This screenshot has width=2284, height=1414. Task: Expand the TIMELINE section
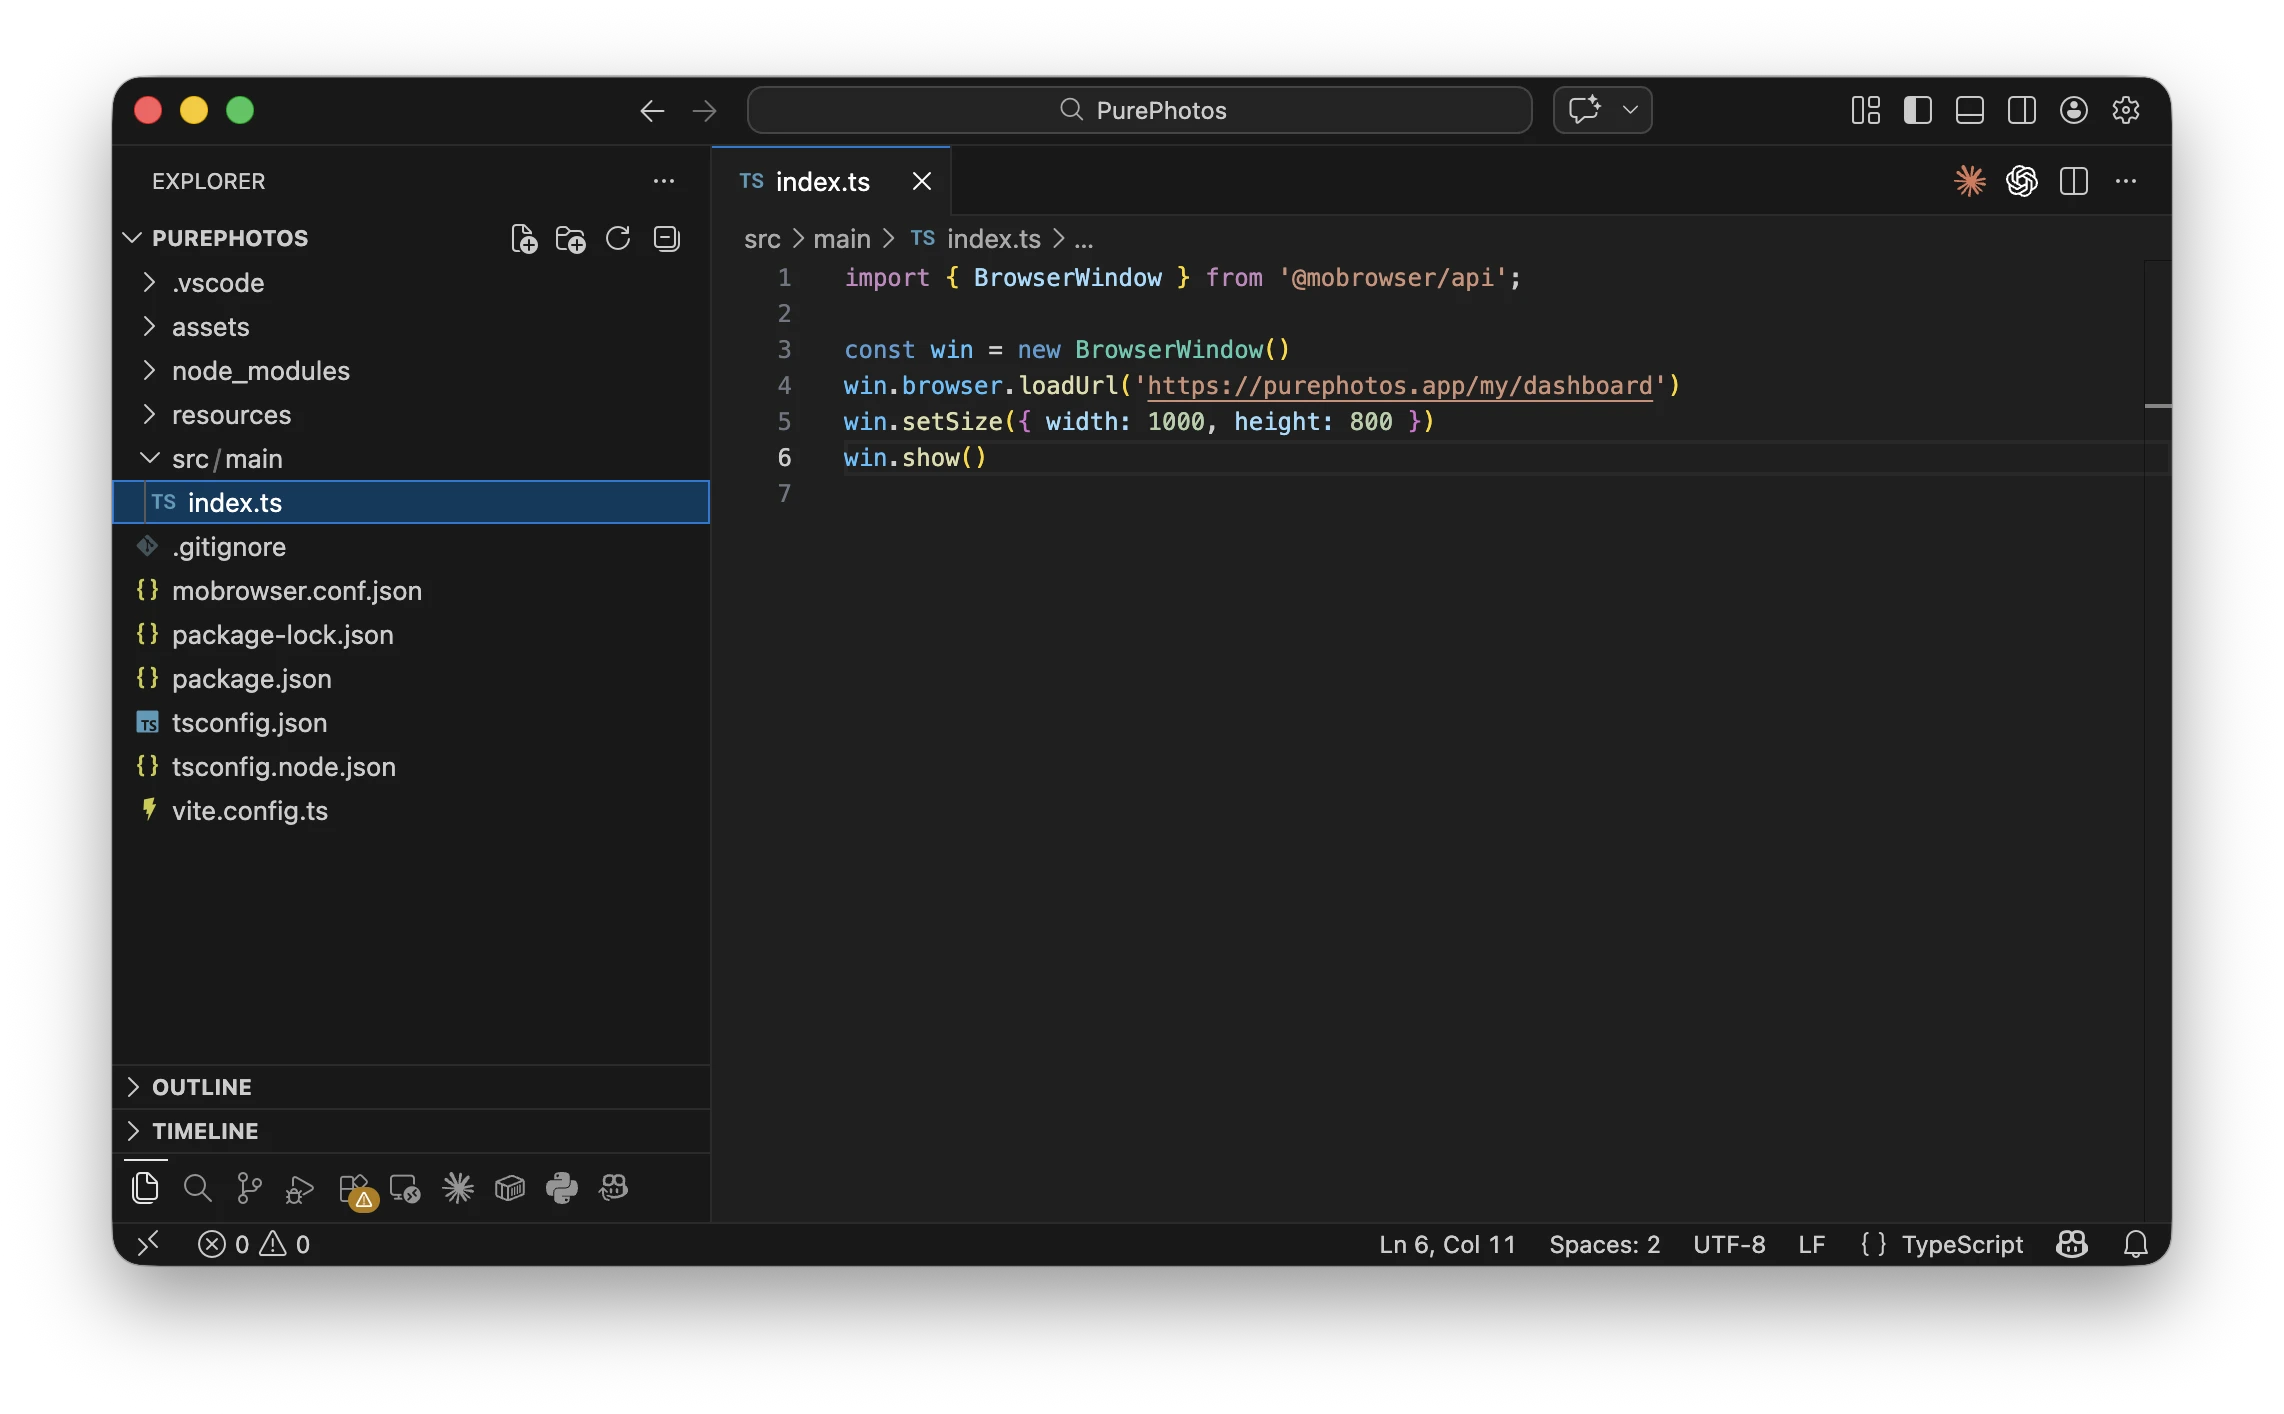(204, 1131)
